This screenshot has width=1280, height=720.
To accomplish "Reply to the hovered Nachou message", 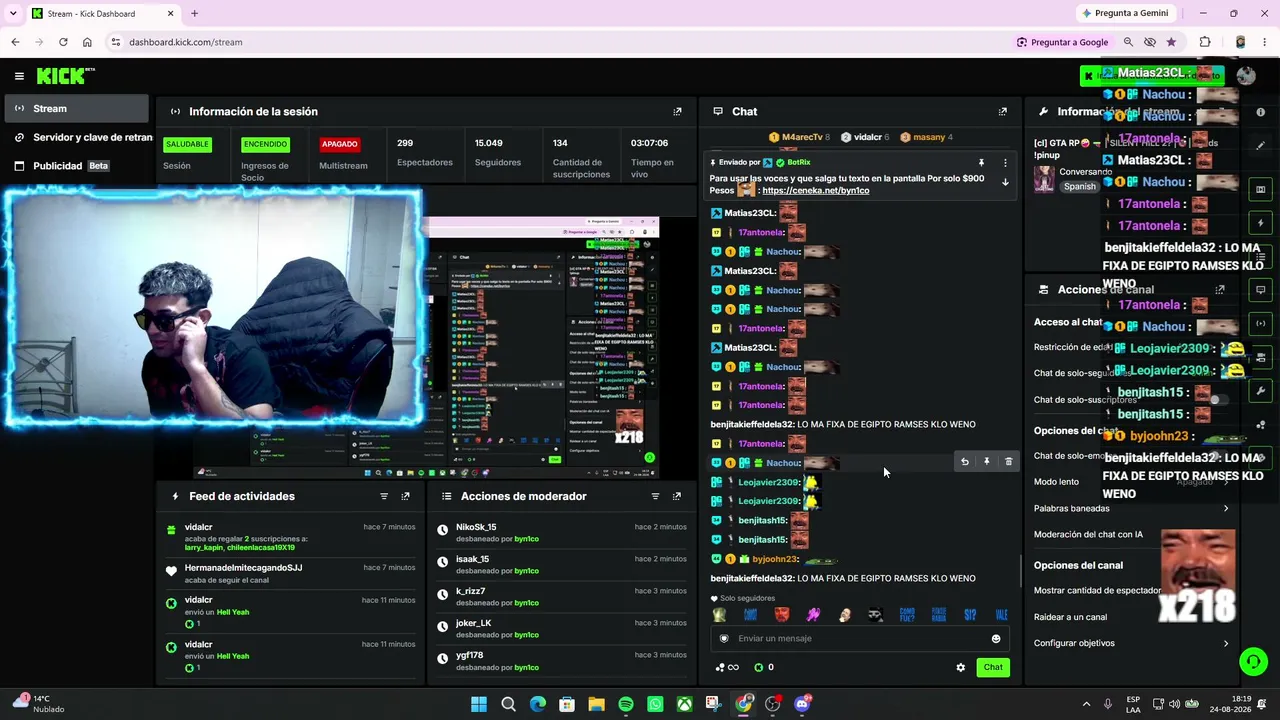I will coord(965,462).
